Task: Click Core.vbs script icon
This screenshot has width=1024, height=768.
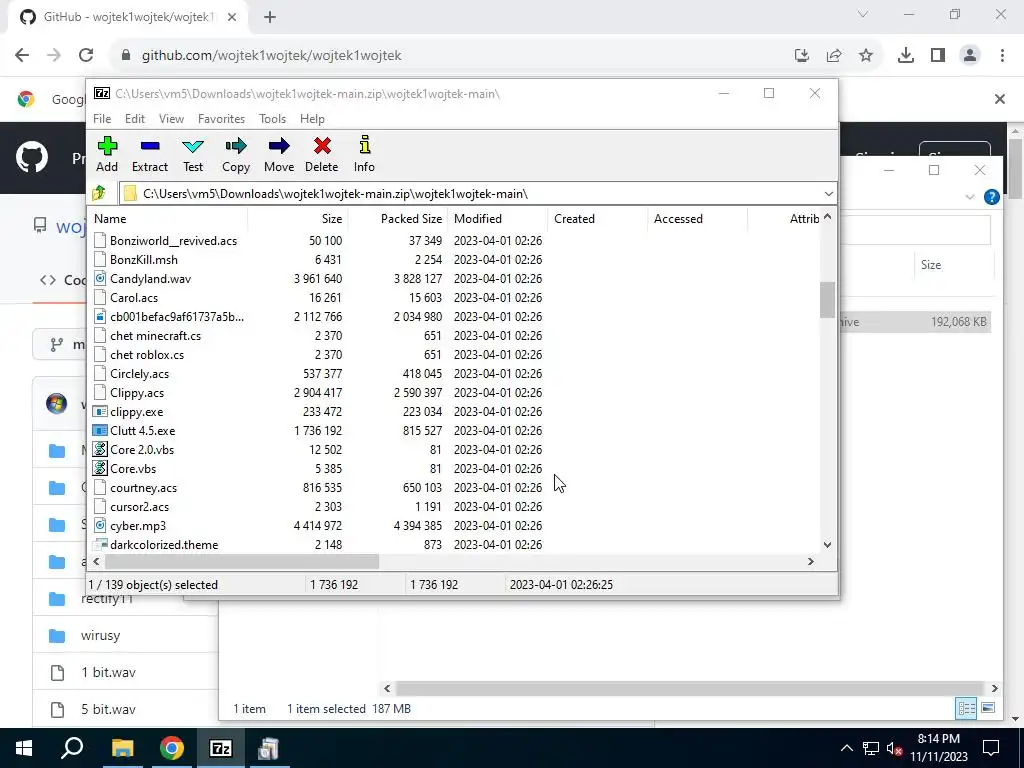Action: coord(99,469)
